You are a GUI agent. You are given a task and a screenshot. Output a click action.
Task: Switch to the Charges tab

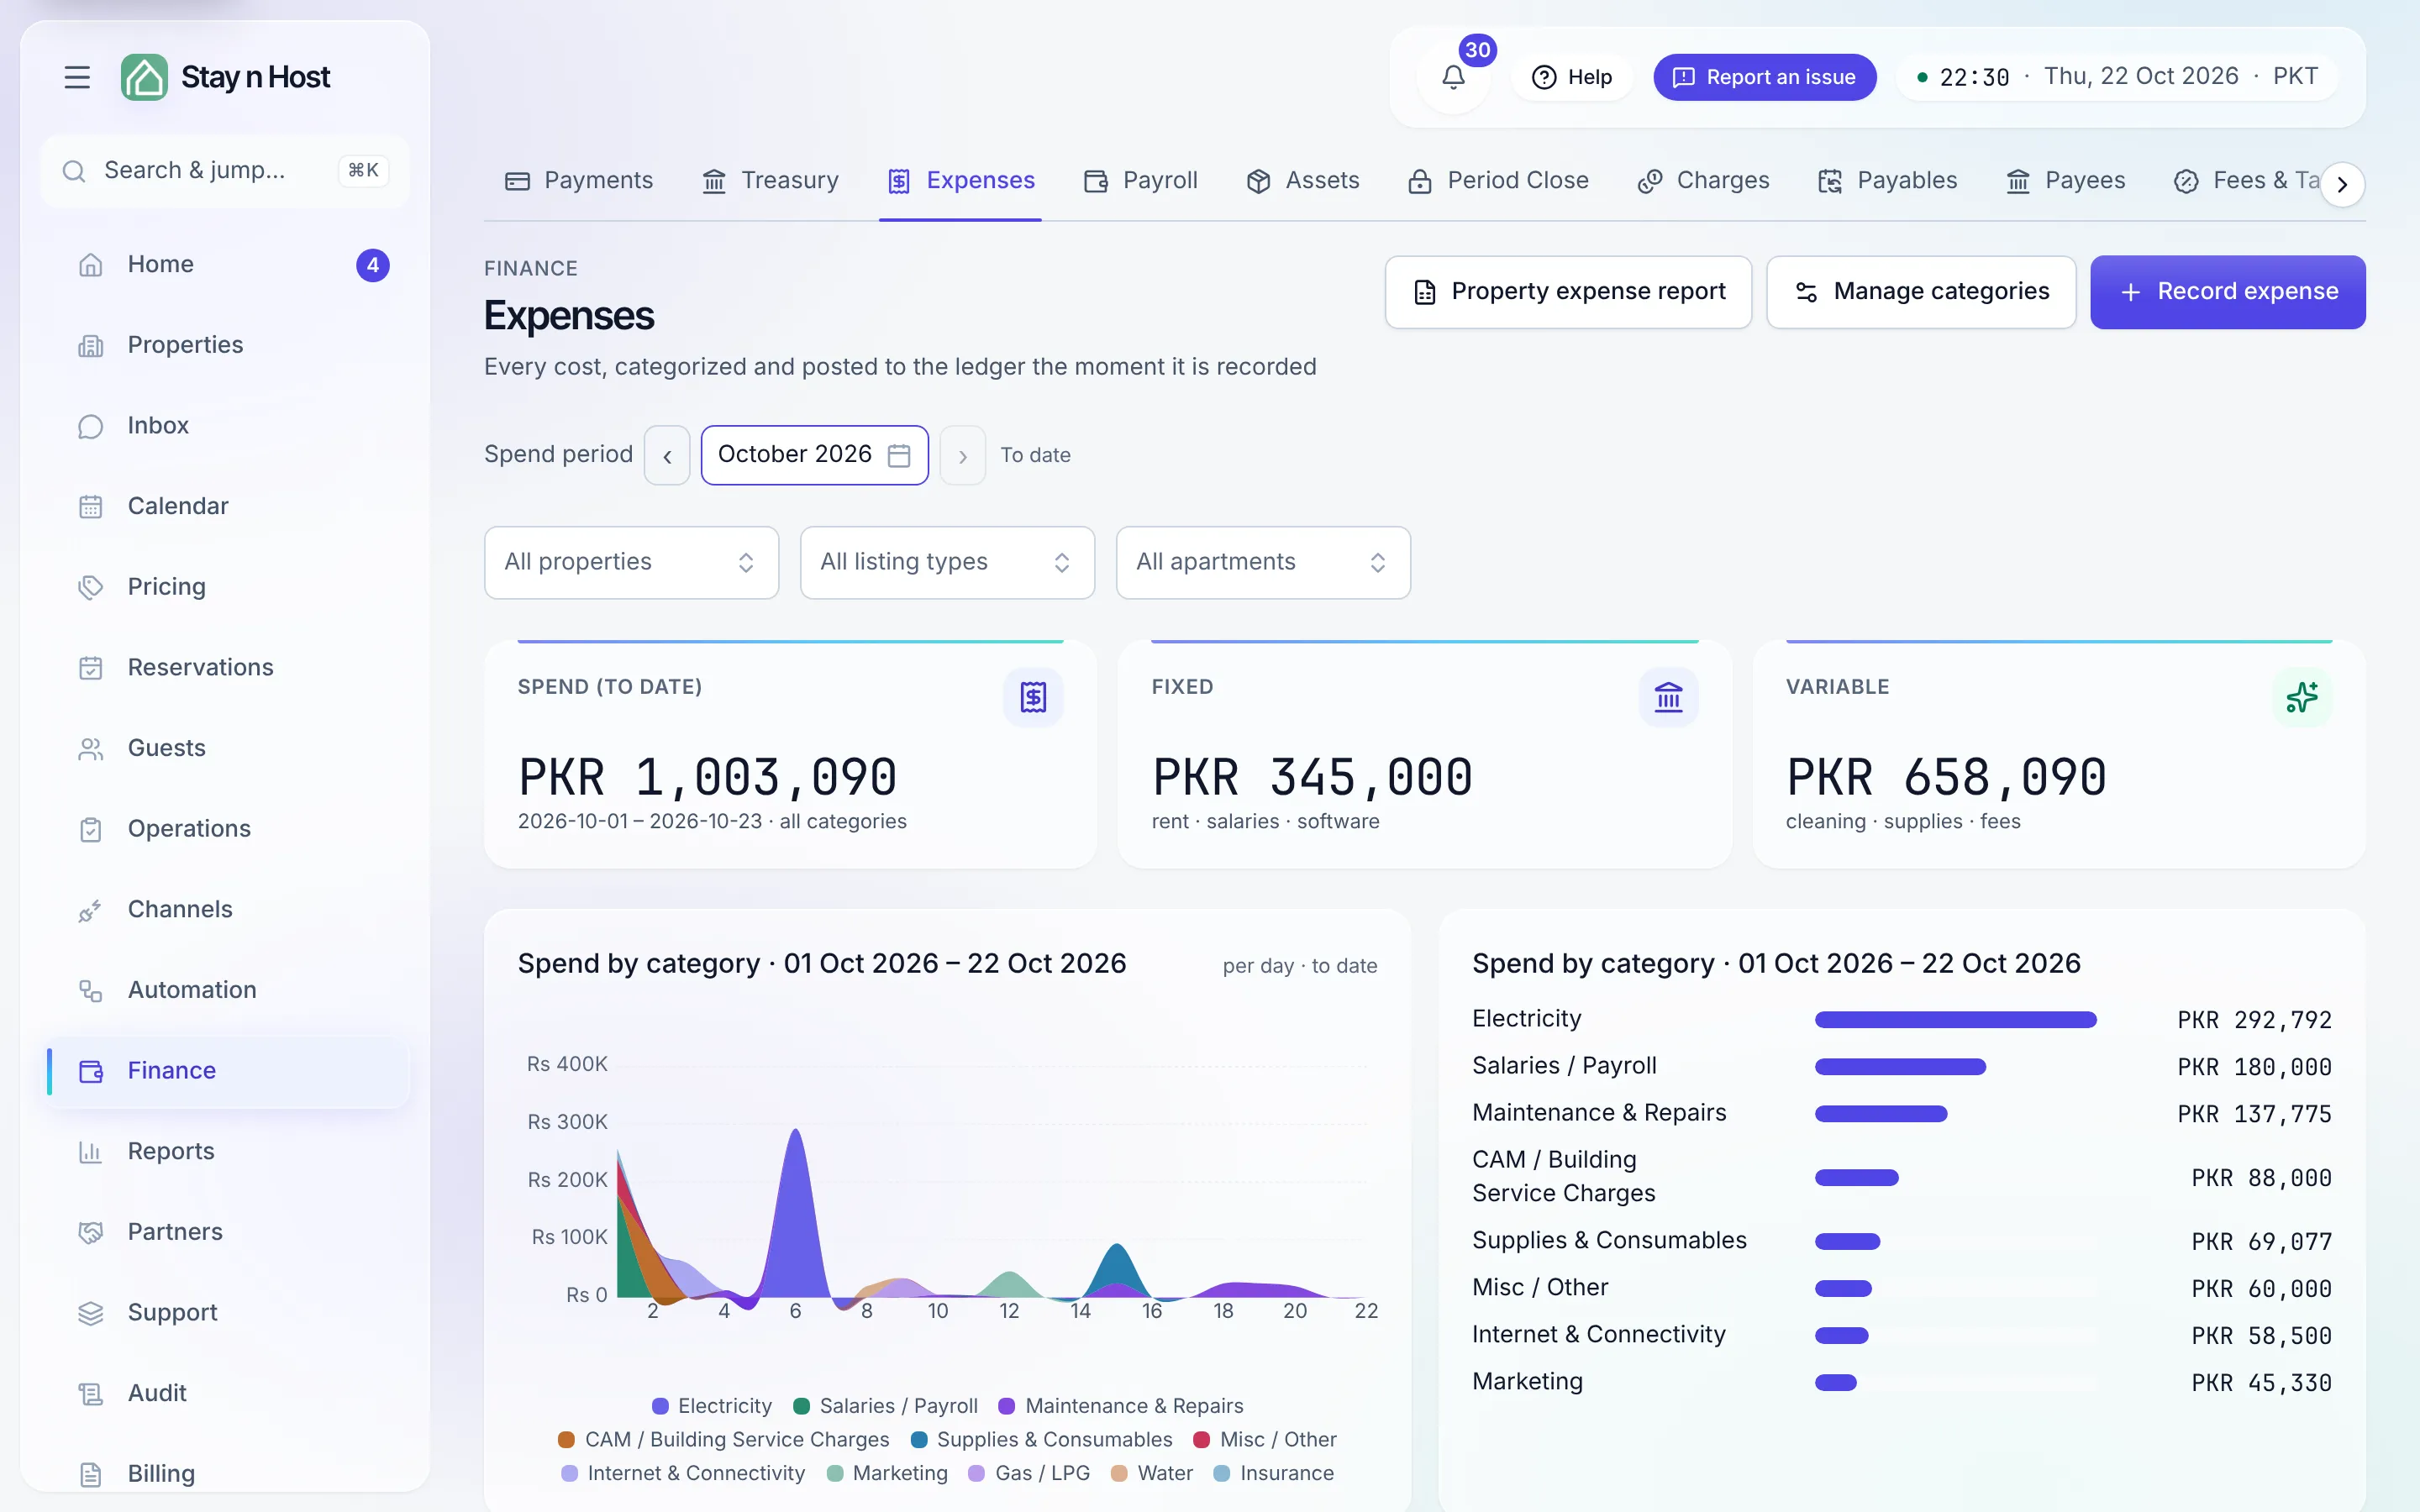[1704, 181]
